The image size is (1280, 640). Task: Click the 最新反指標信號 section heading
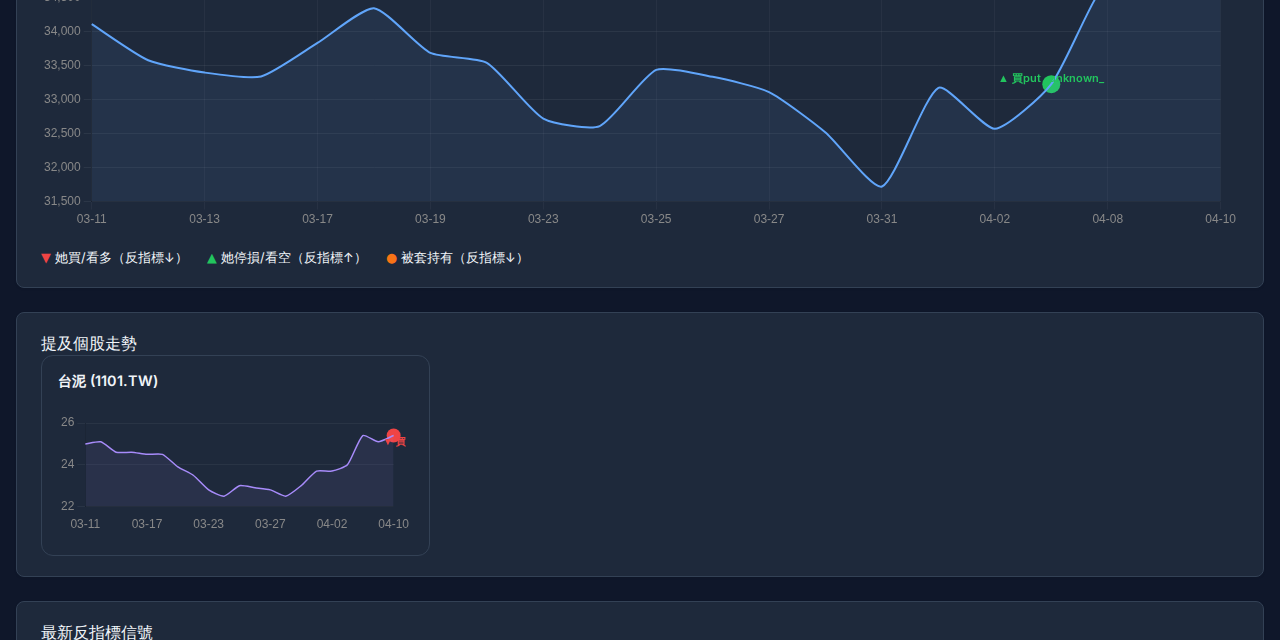click(97, 632)
